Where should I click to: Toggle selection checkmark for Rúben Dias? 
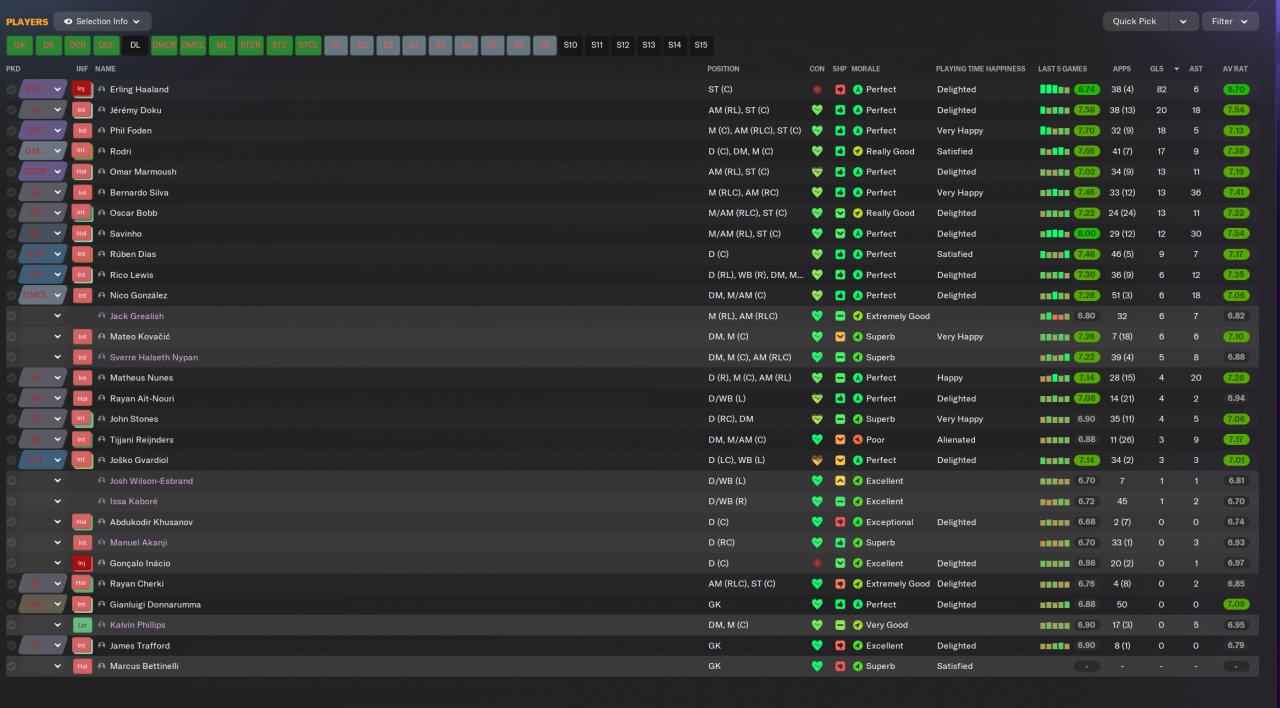point(12,254)
